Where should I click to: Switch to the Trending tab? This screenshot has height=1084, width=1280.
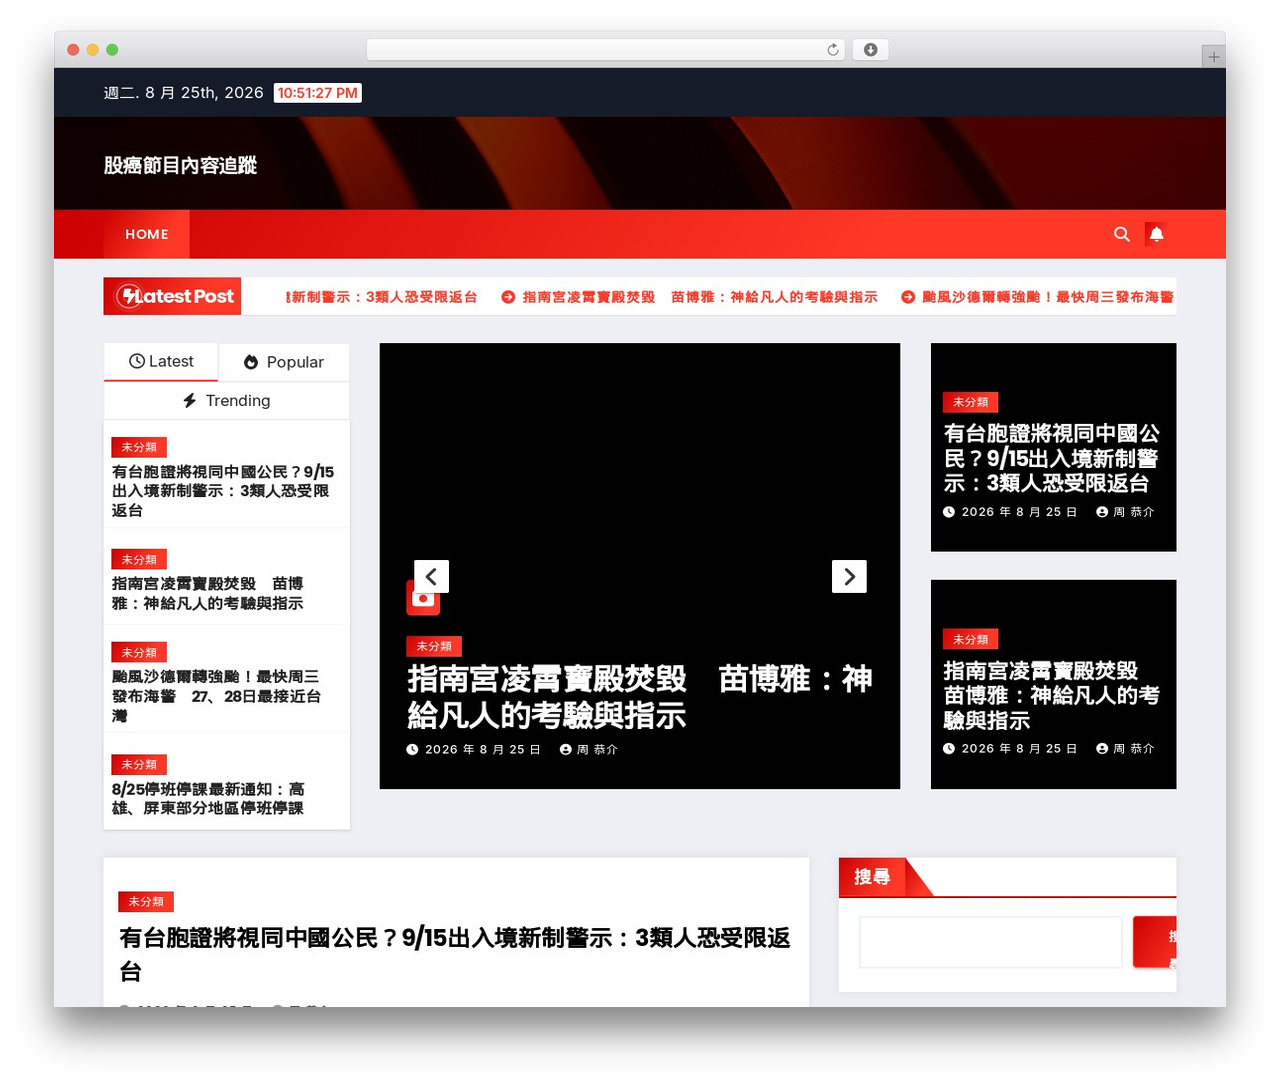point(226,401)
